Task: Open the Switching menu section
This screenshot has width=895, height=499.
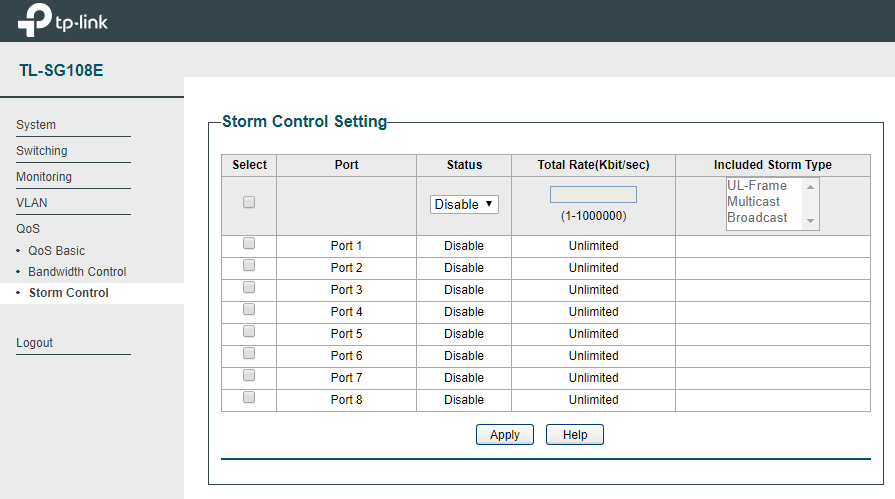Action: pos(42,151)
